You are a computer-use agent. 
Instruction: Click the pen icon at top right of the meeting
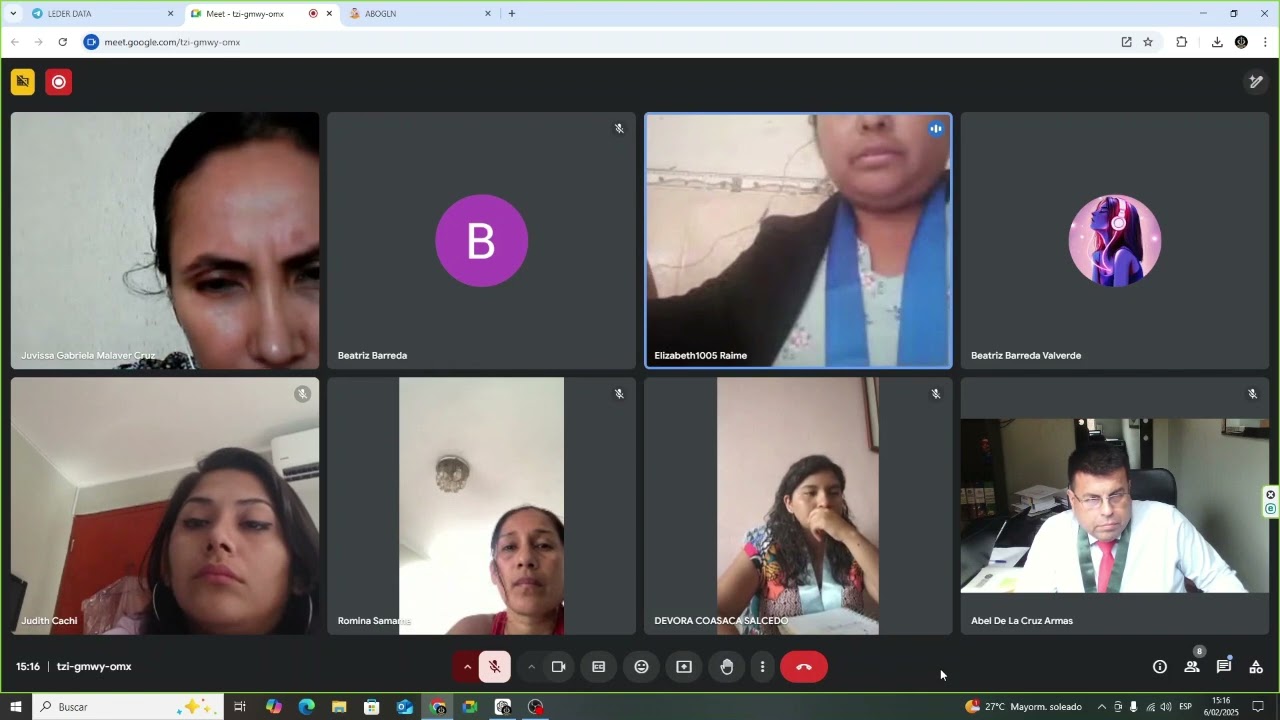click(x=1256, y=82)
